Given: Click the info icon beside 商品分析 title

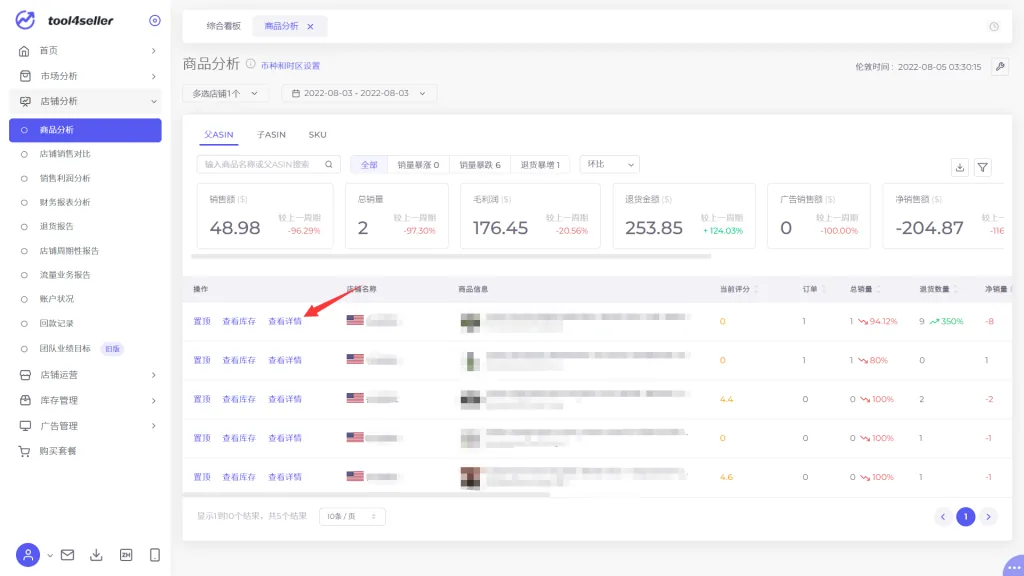Looking at the screenshot, I should [251, 64].
